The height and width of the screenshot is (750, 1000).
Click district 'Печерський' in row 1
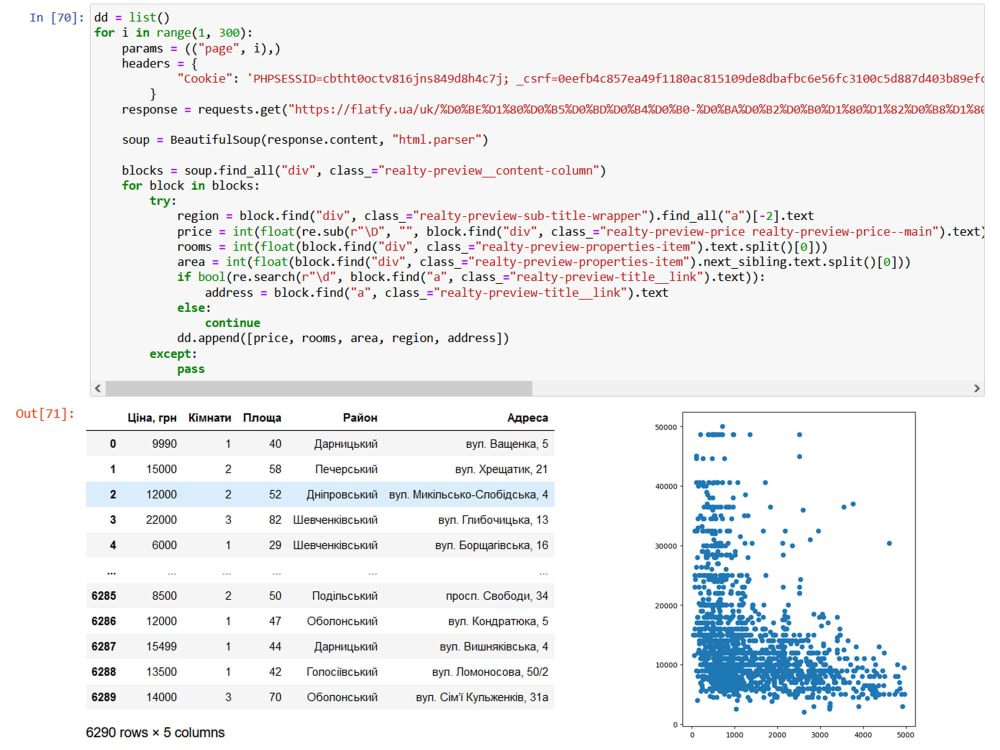point(346,469)
